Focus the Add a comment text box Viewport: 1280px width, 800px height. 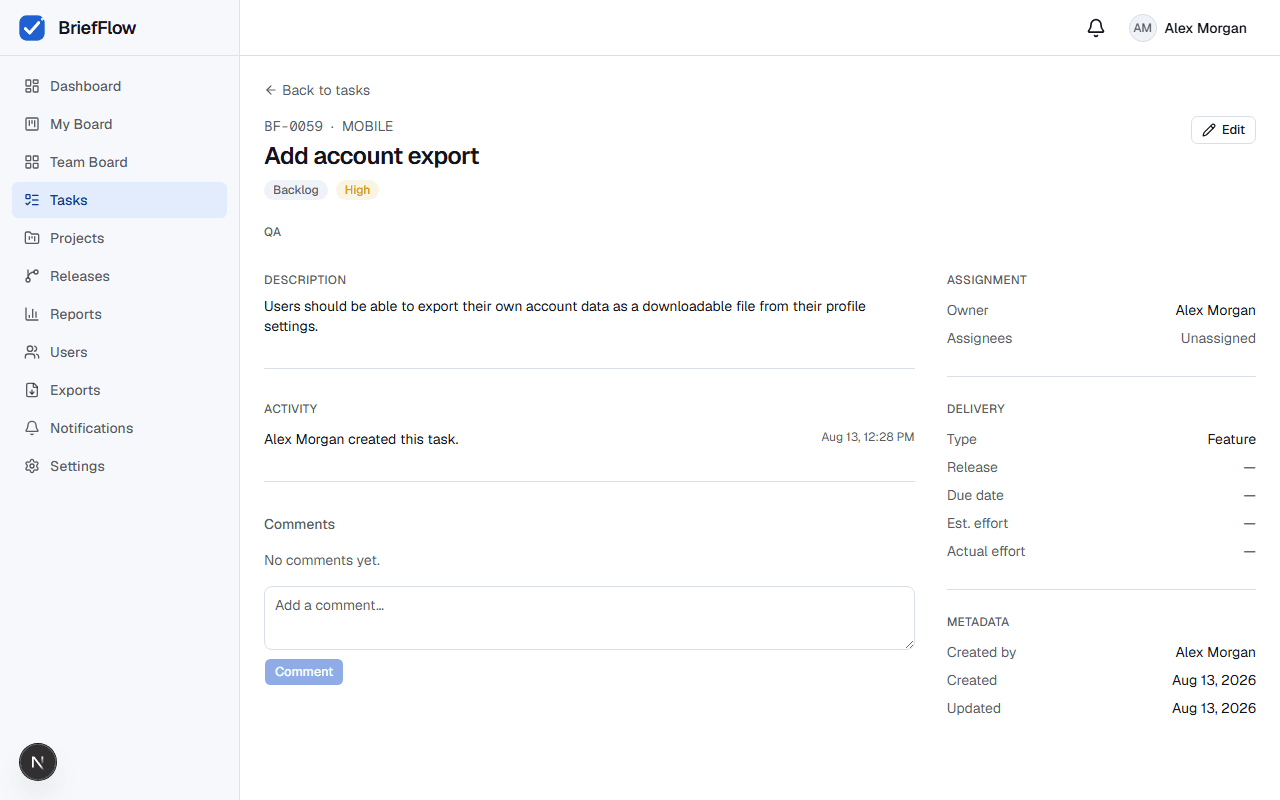point(589,618)
